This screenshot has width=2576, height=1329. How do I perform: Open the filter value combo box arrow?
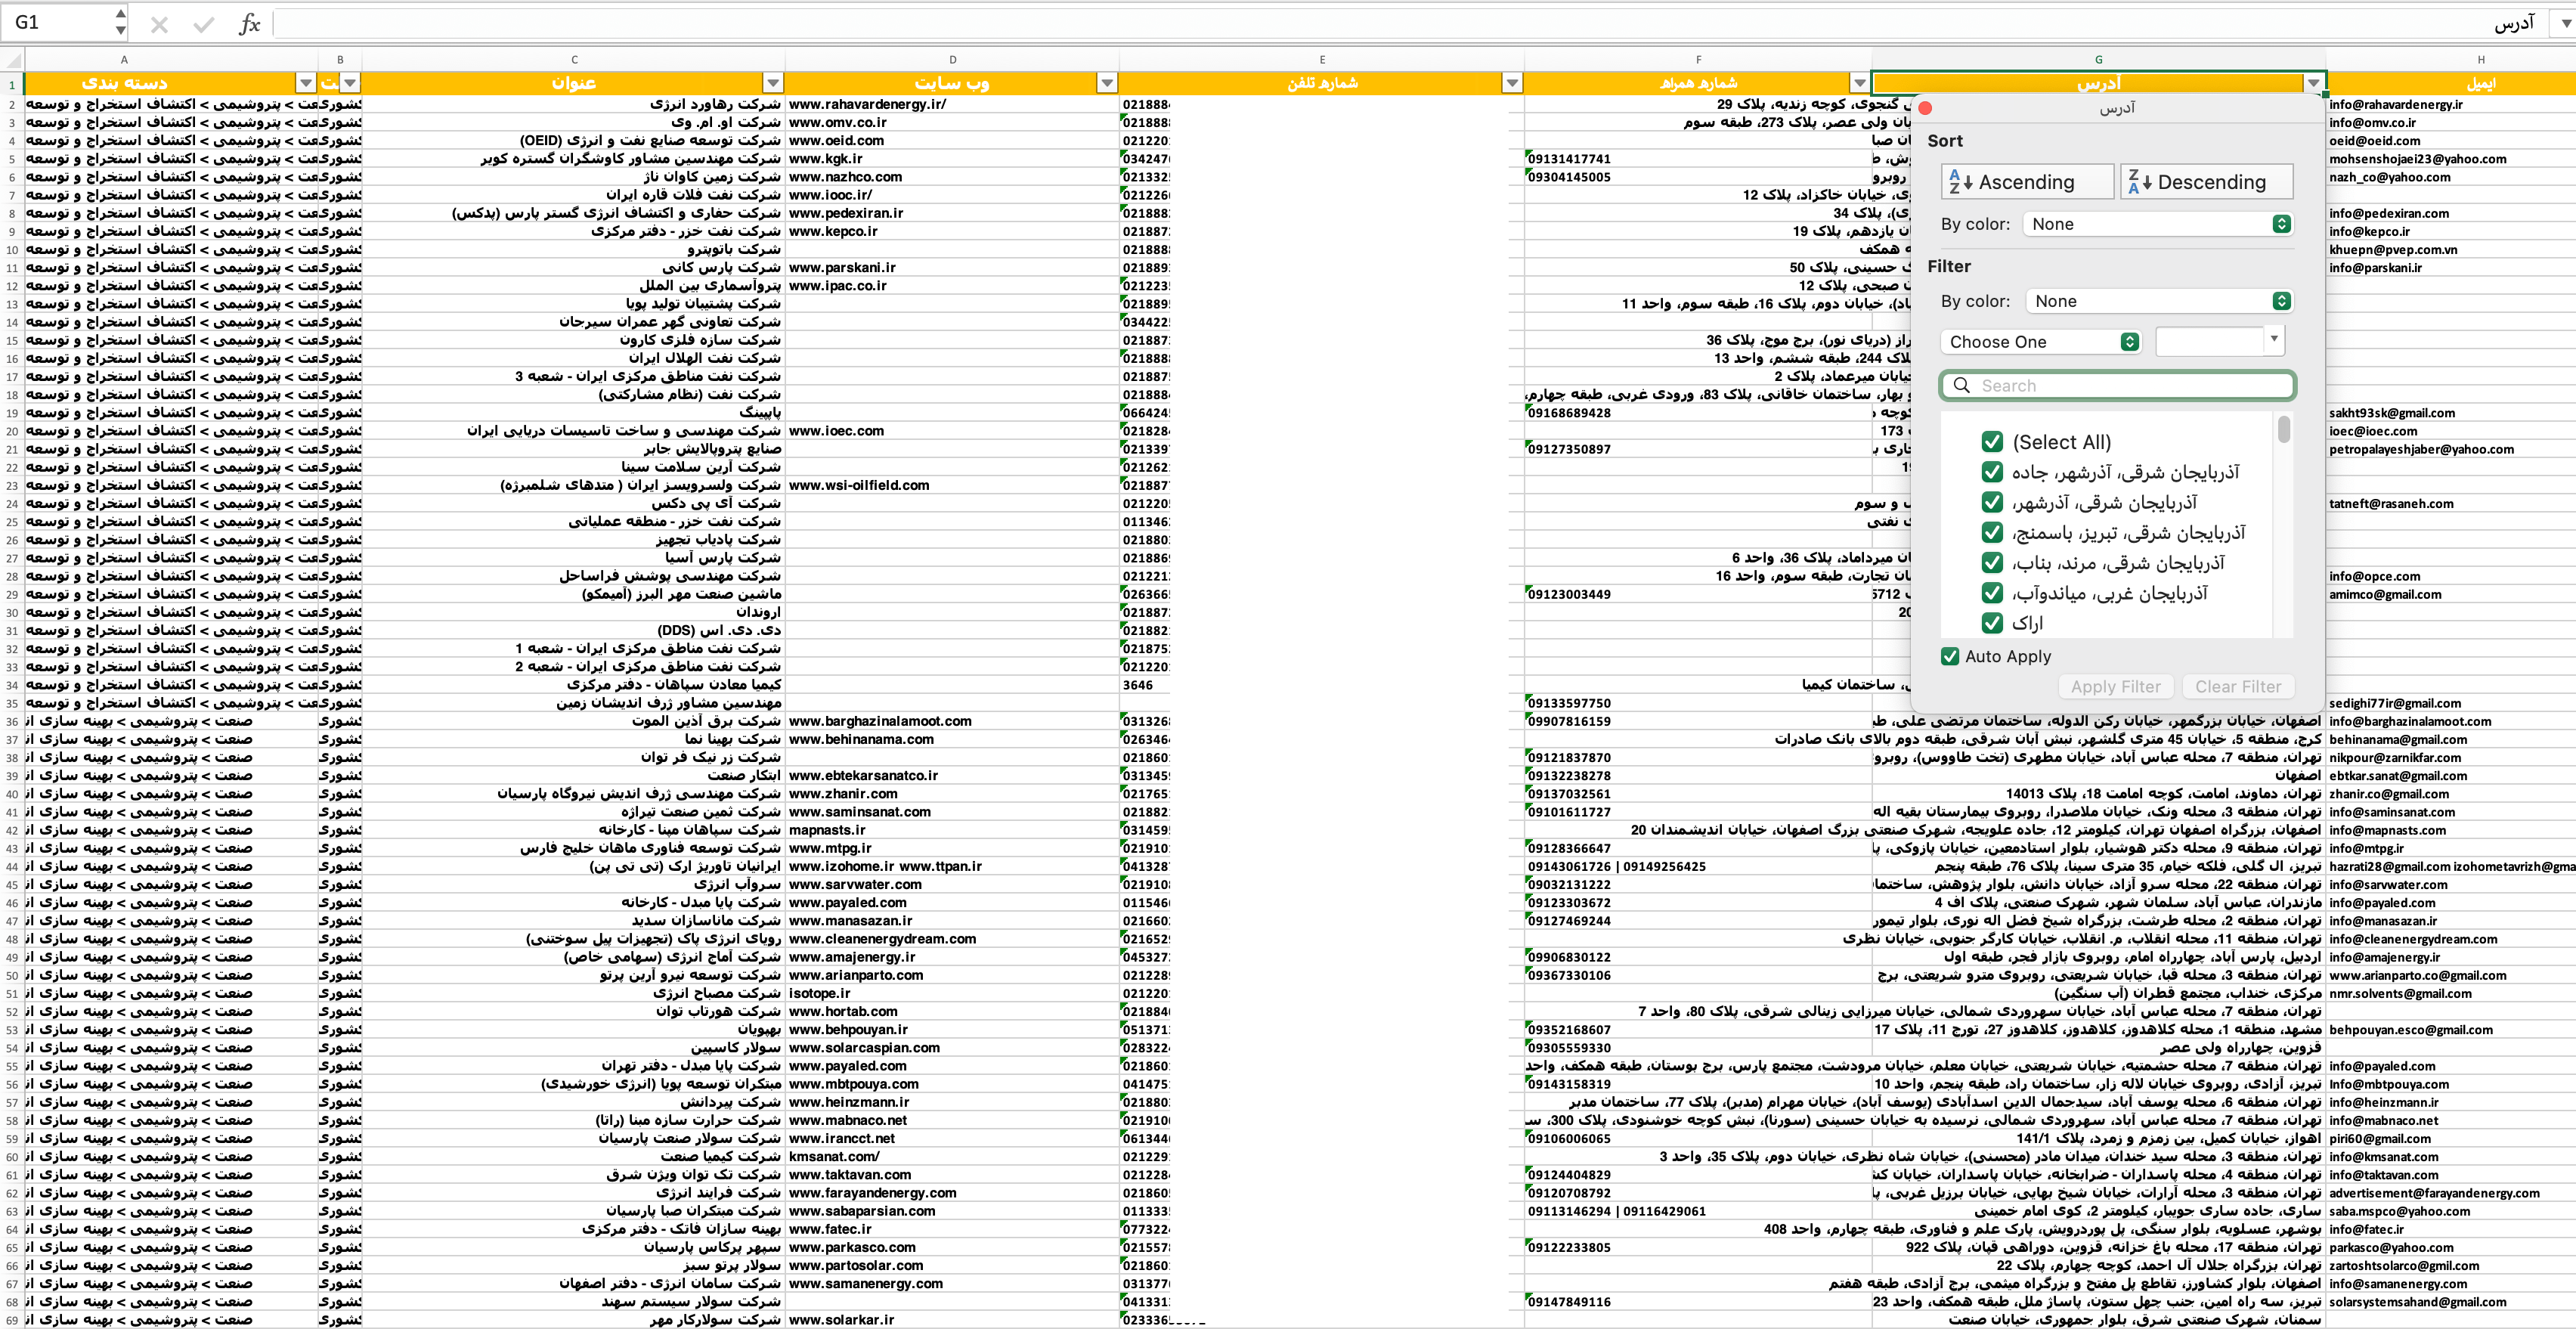(x=2274, y=341)
